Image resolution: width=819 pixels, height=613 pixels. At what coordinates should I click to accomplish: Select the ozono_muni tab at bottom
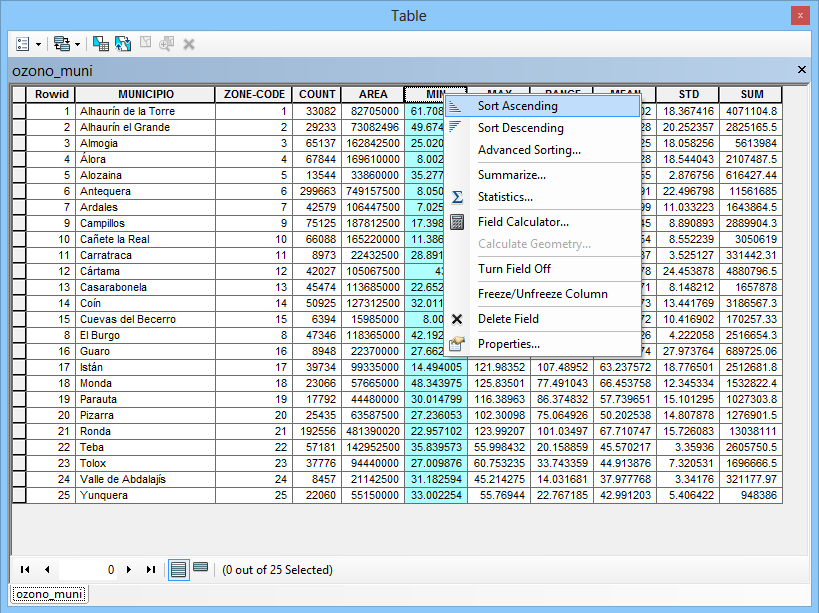click(48, 594)
